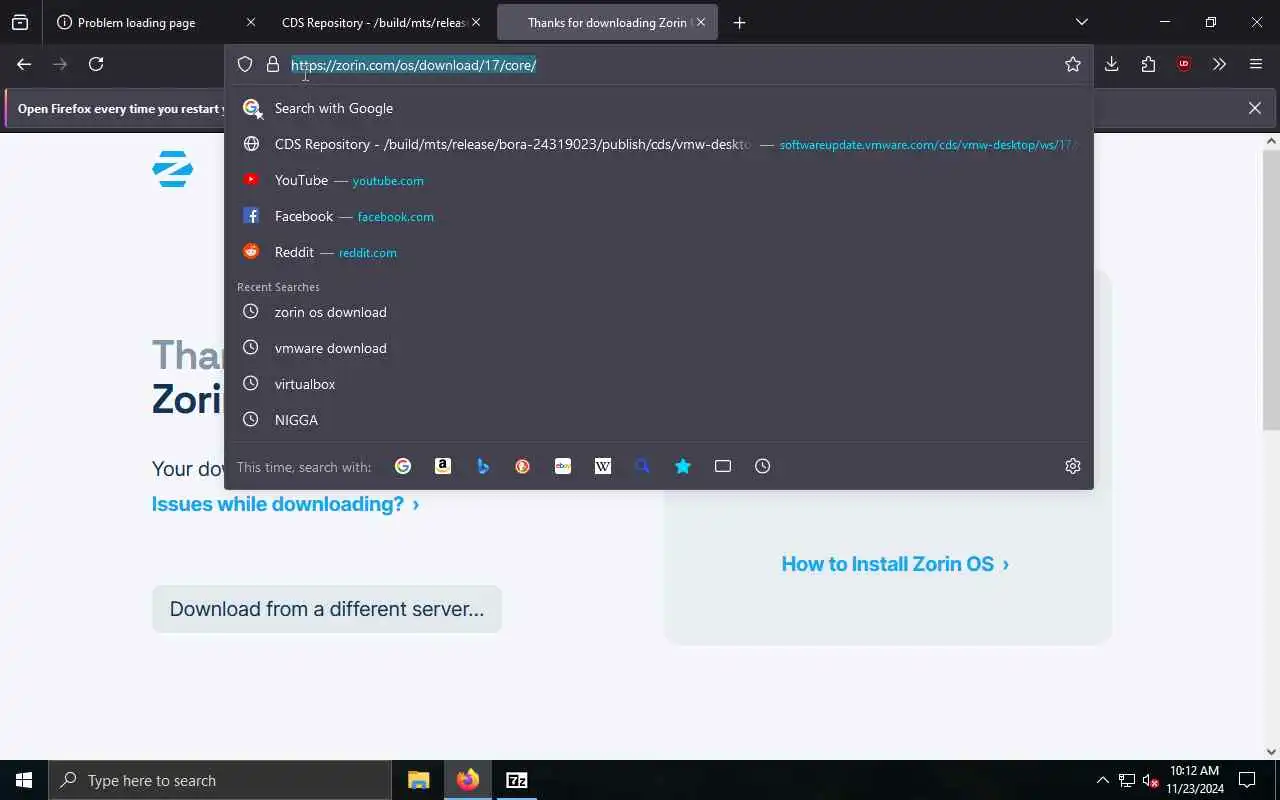This screenshot has width=1280, height=800.
Task: Search this time with Google engine icon
Action: pyautogui.click(x=403, y=466)
